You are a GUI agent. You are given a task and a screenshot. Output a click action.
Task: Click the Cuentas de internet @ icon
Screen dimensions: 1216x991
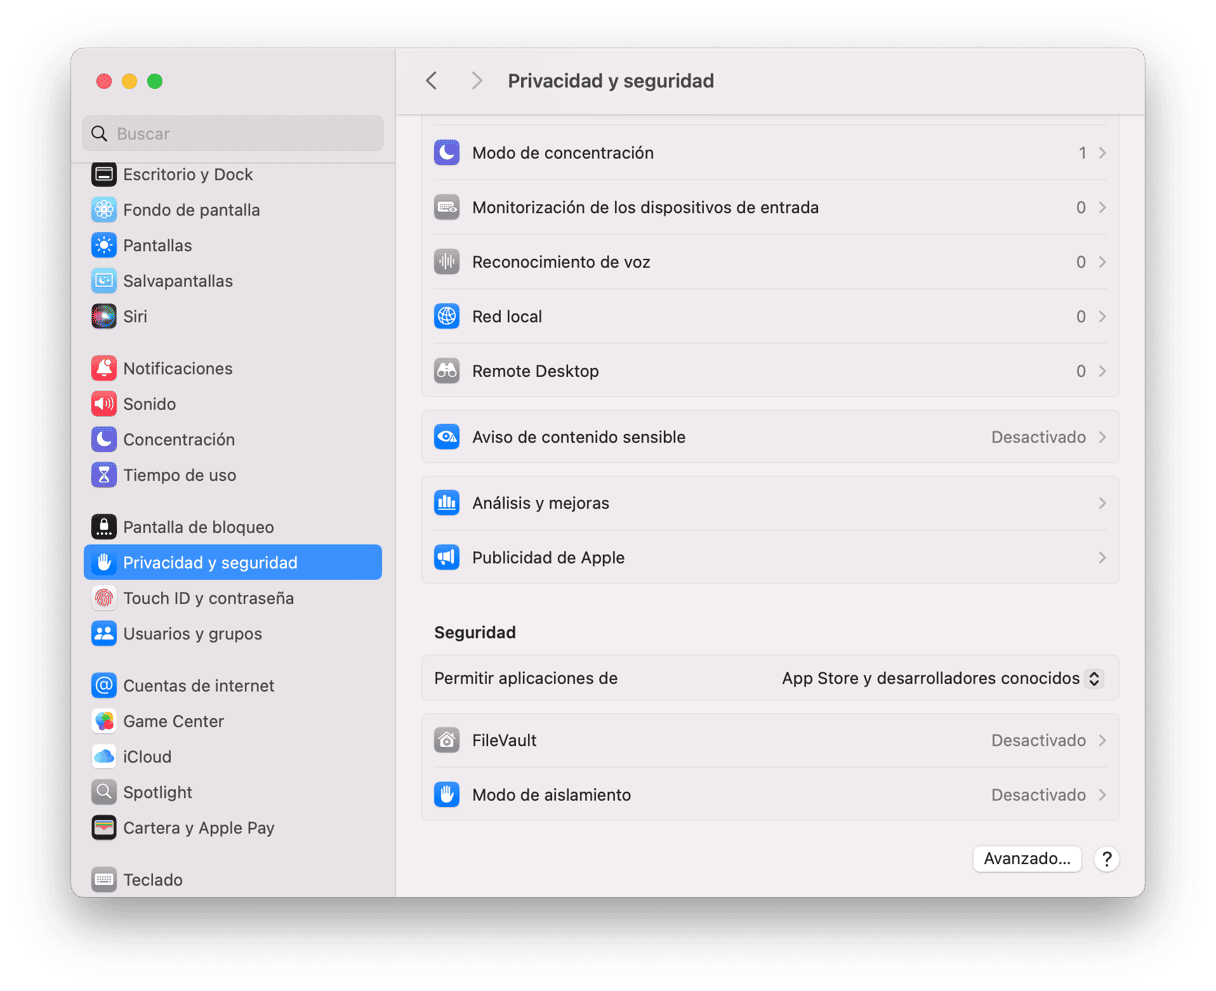[x=104, y=686]
